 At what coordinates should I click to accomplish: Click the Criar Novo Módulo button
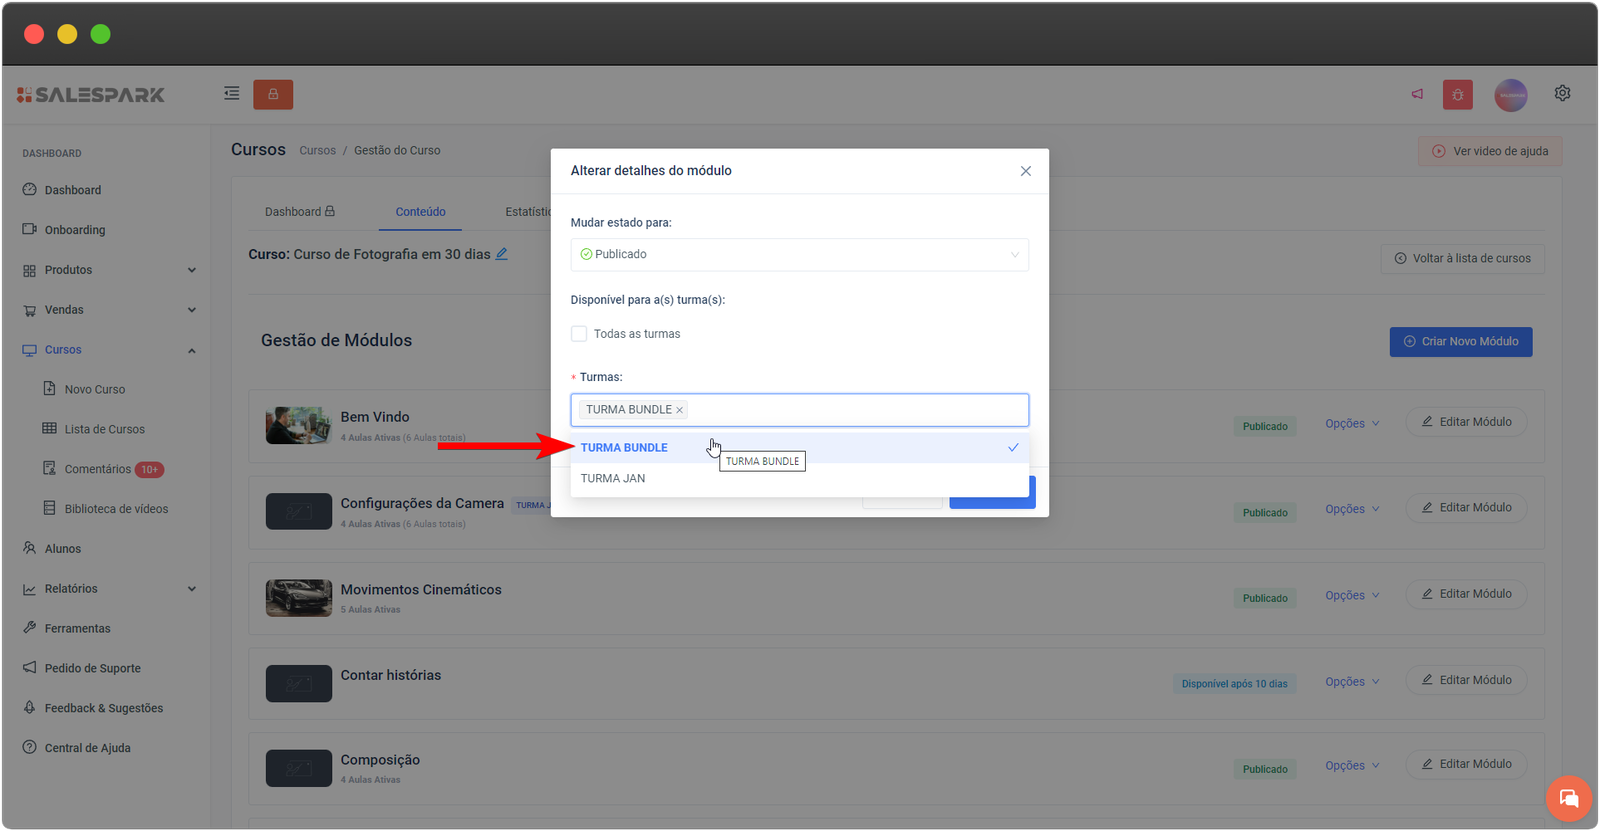(x=1460, y=342)
